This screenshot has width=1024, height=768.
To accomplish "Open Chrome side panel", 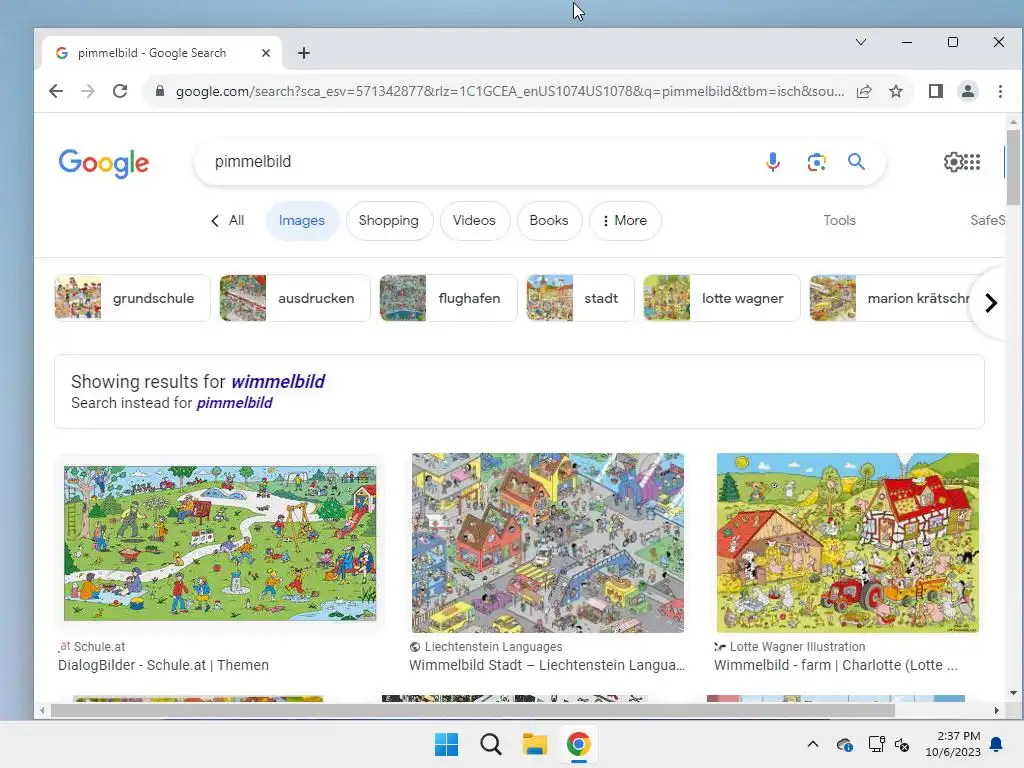I will (936, 91).
